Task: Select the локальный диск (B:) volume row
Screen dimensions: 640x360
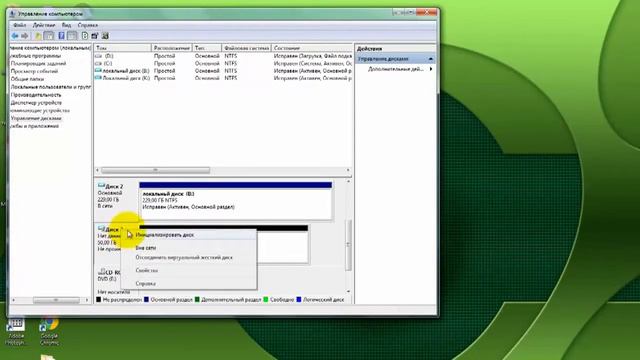Action: [x=223, y=71]
